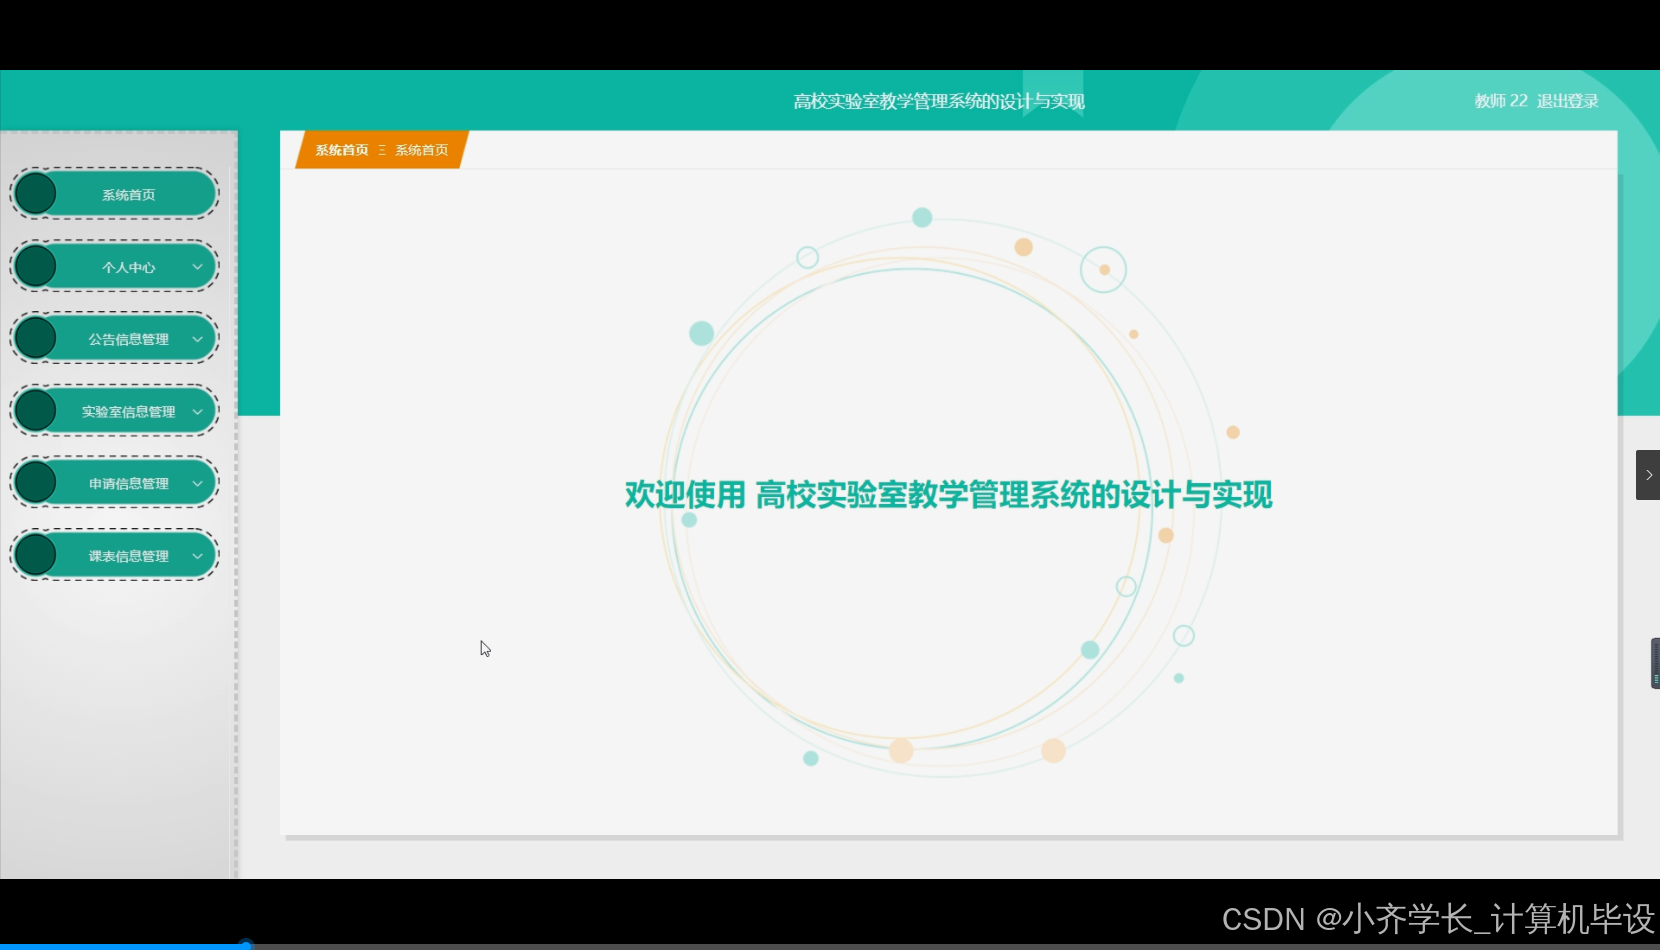This screenshot has width=1660, height=950.
Task: Expand the 课表信息管理 submenu
Action: pyautogui.click(x=200, y=554)
